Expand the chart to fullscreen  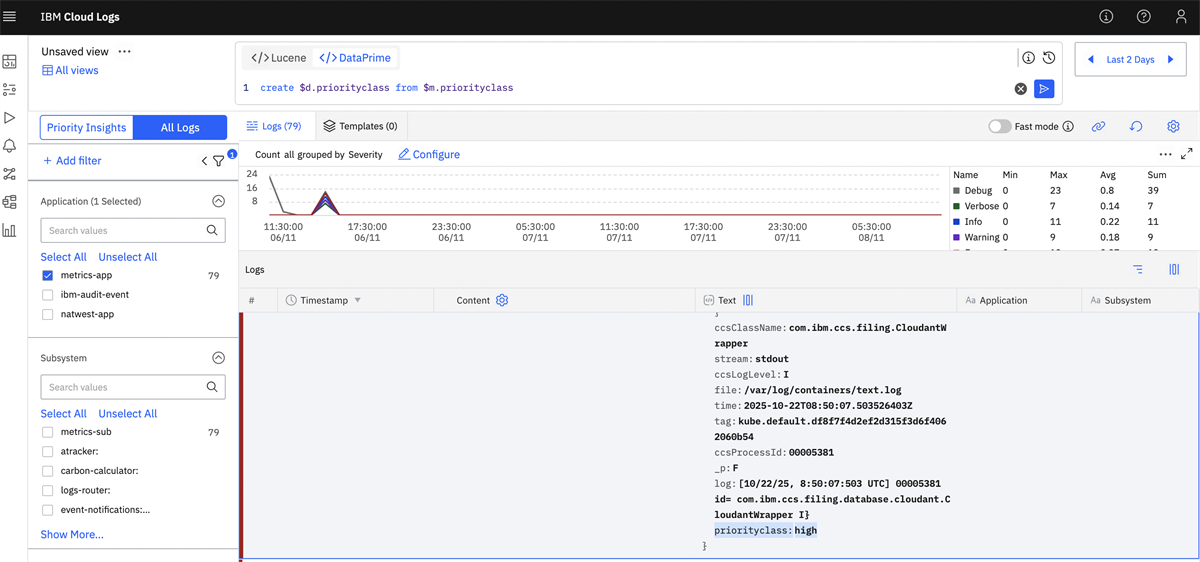1187,155
